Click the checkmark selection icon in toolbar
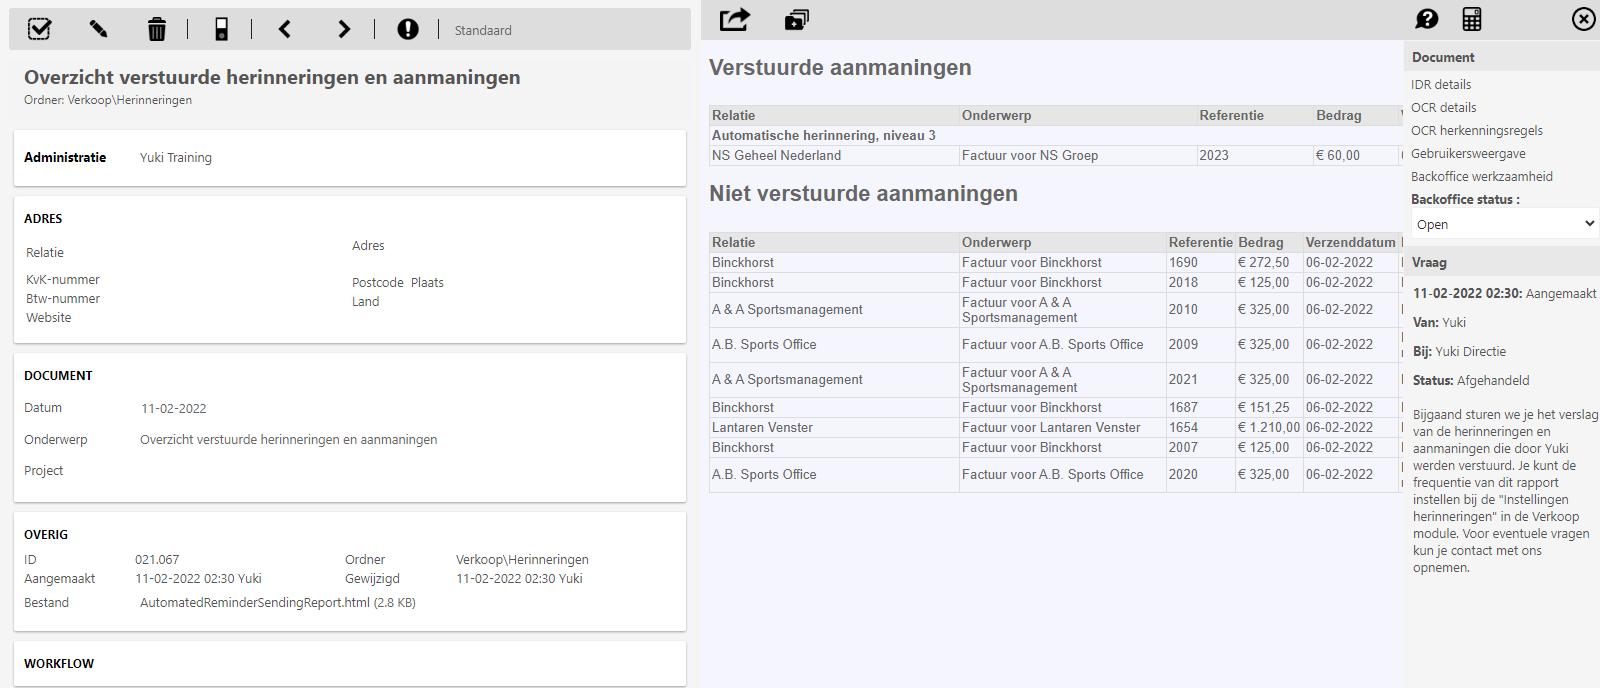This screenshot has height=688, width=1600. pyautogui.click(x=39, y=29)
